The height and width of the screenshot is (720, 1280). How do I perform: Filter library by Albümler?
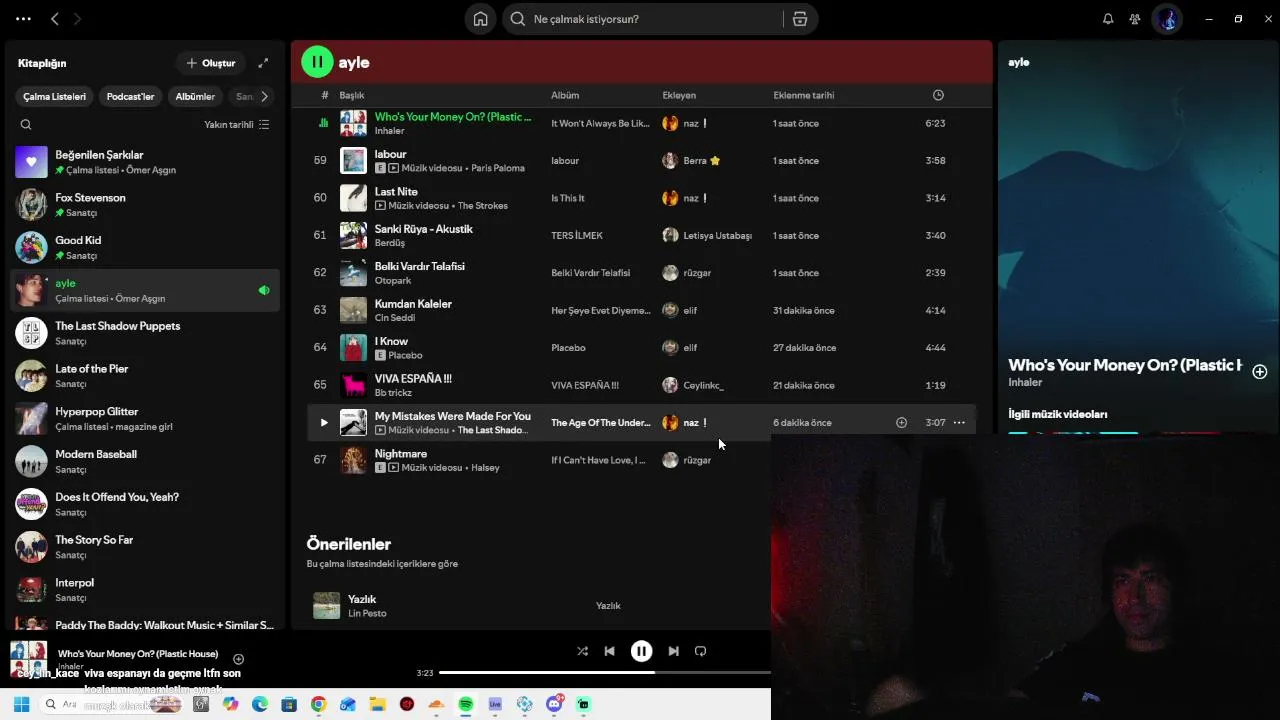pyautogui.click(x=195, y=97)
